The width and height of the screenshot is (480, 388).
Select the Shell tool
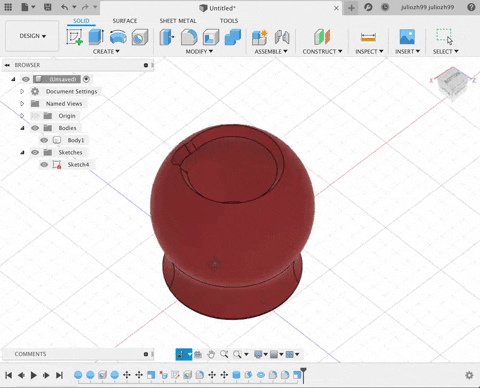pos(211,37)
